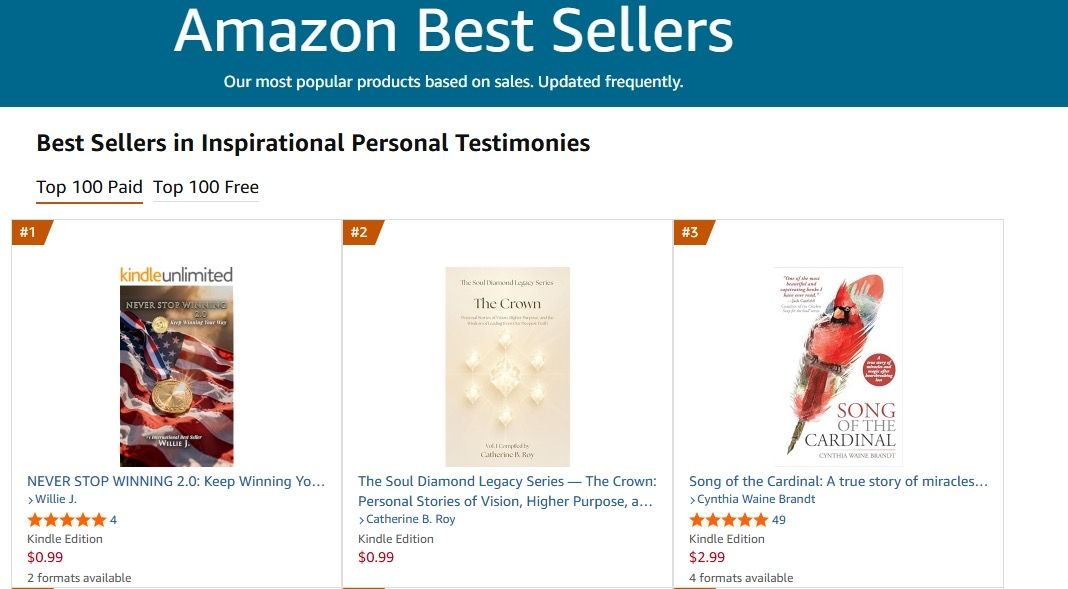Visit author Cynthia Waine Brandt's page
Image resolution: width=1068 pixels, height=589 pixels.
[756, 499]
